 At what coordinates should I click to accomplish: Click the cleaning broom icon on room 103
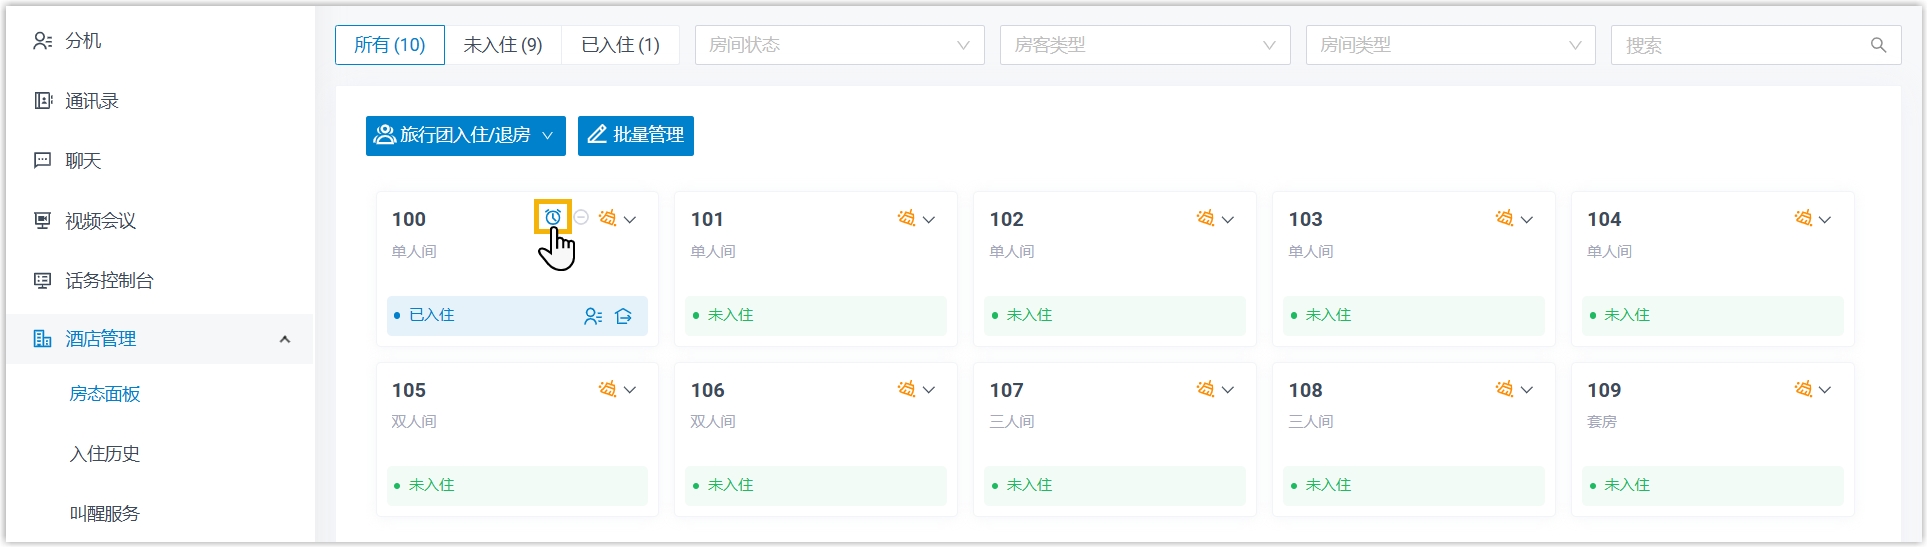[1504, 218]
